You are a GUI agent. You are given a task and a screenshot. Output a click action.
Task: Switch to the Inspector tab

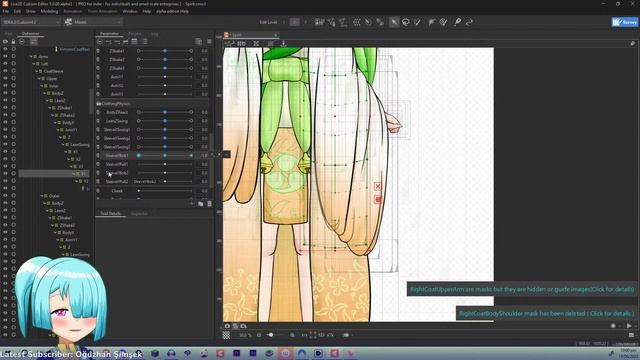coord(139,214)
